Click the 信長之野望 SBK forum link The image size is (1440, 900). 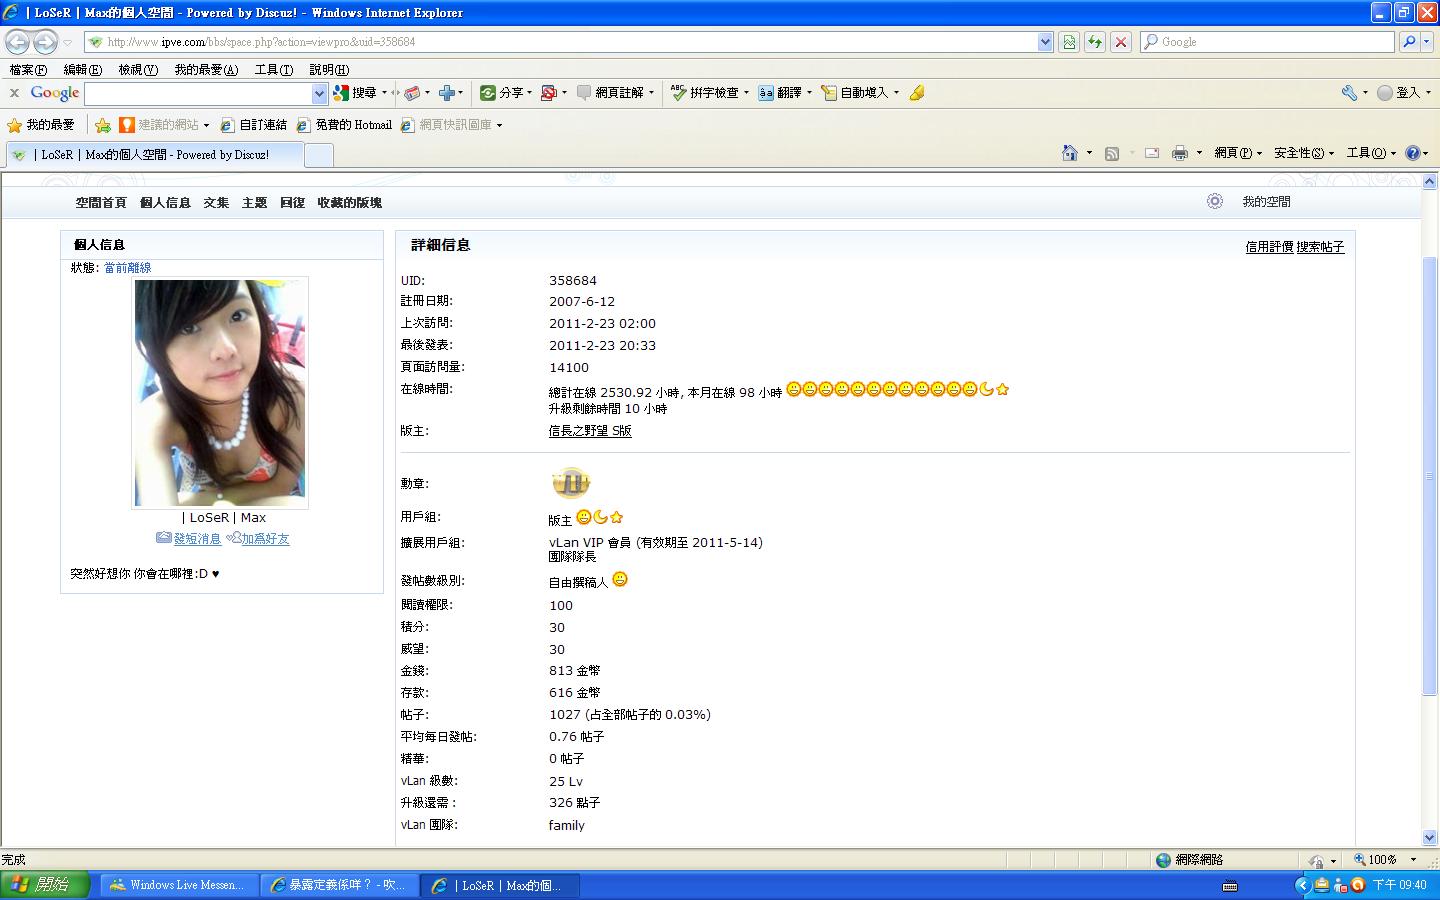pyautogui.click(x=590, y=431)
